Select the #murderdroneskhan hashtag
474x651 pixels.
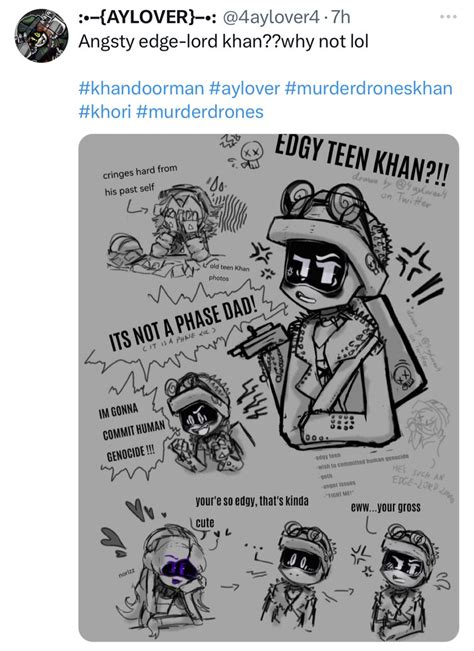tap(369, 88)
